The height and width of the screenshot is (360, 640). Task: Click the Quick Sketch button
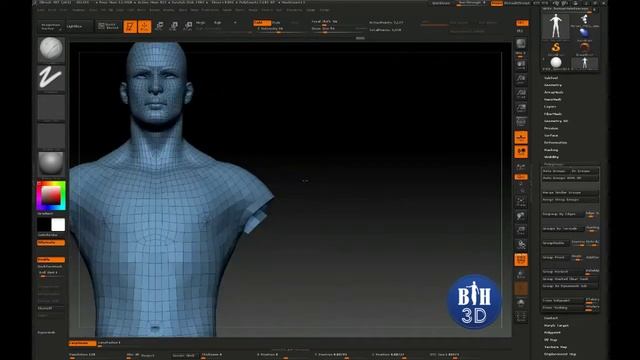(x=108, y=26)
